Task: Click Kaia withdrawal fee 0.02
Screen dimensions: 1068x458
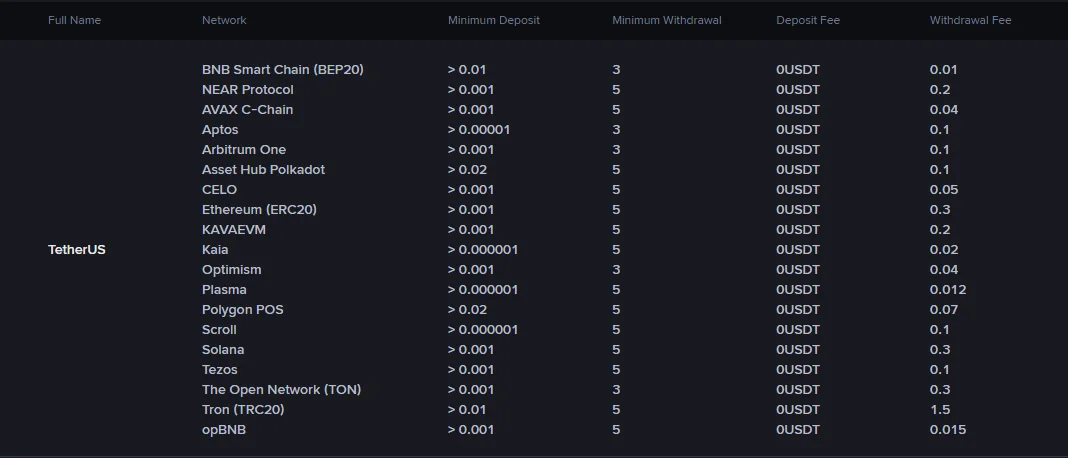Action: coord(944,249)
